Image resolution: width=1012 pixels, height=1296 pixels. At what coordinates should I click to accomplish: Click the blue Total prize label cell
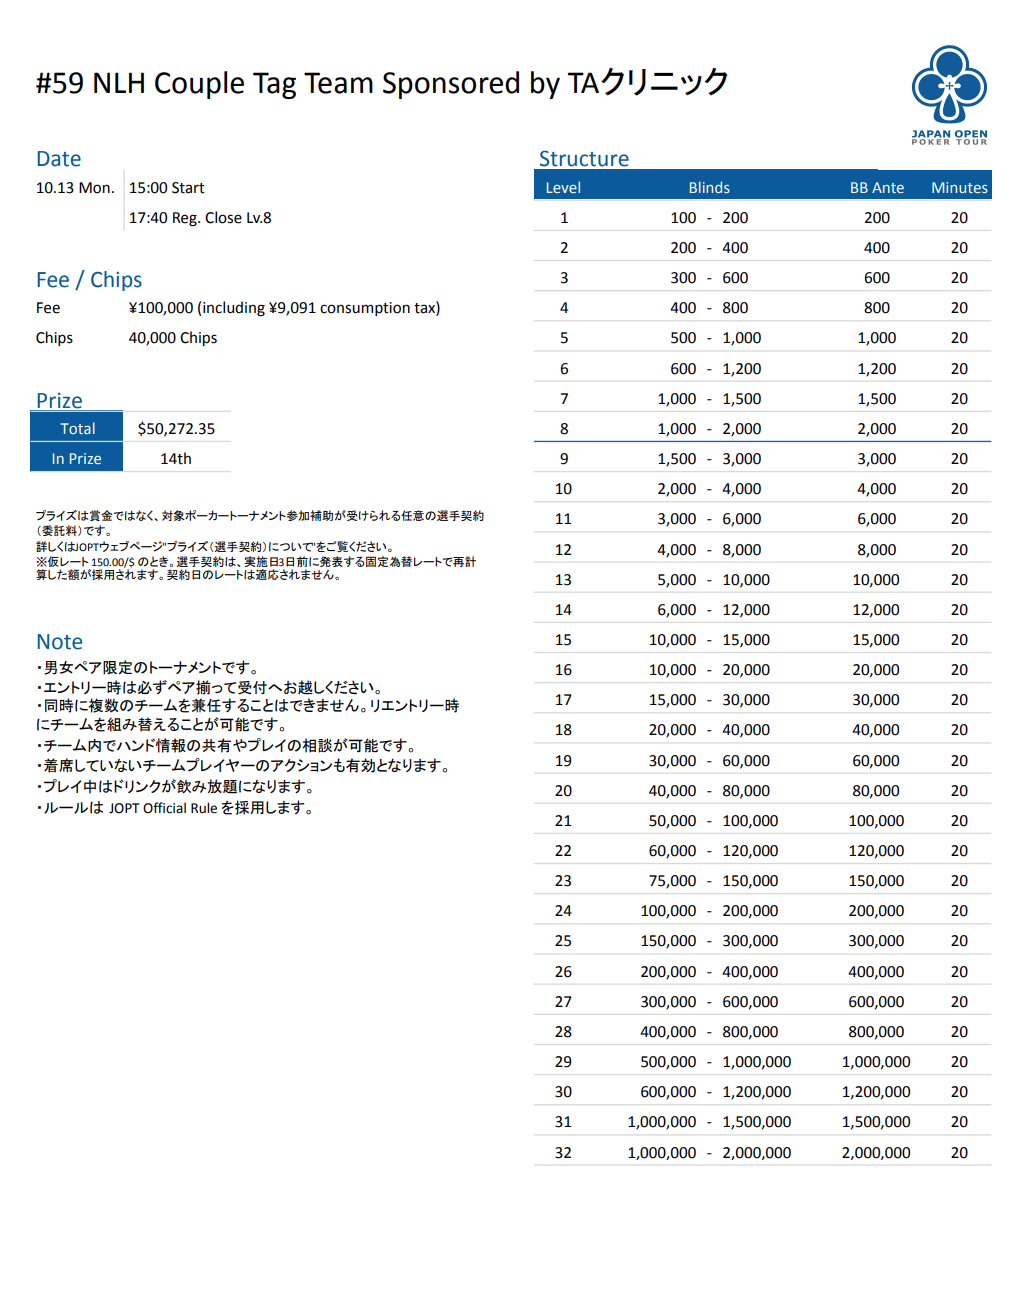[x=77, y=428]
